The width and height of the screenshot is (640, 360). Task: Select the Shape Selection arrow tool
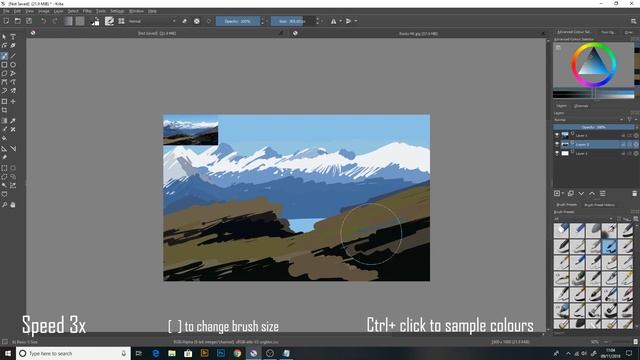coord(4,37)
